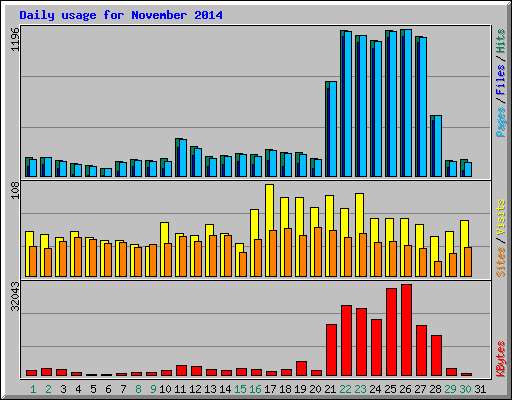This screenshot has height=400, width=512.
Task: Click the 'KBytes' legend label
Action: point(501,359)
